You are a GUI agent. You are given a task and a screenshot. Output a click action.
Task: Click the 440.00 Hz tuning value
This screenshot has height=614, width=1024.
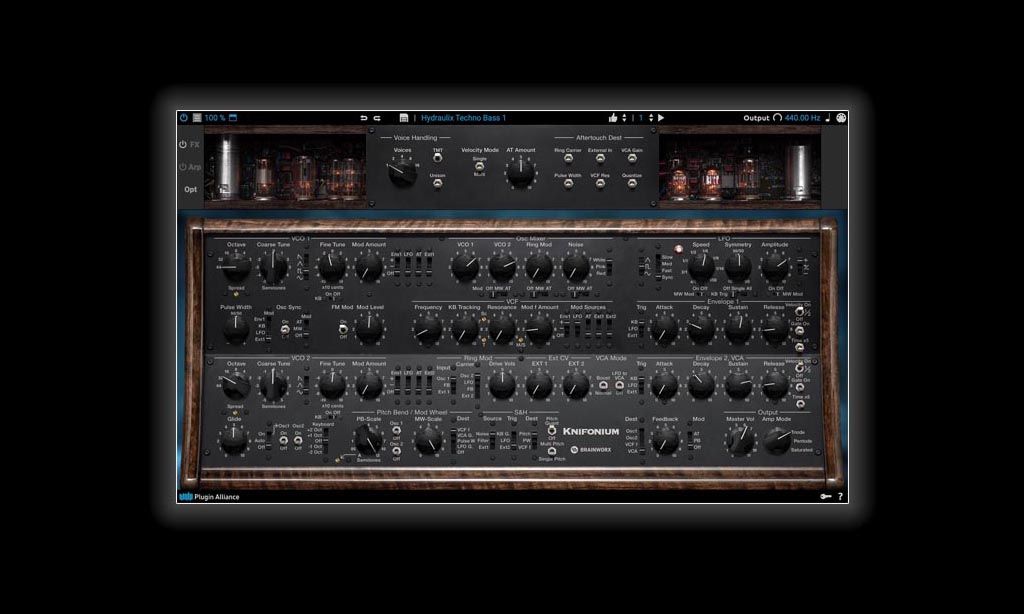(802, 118)
